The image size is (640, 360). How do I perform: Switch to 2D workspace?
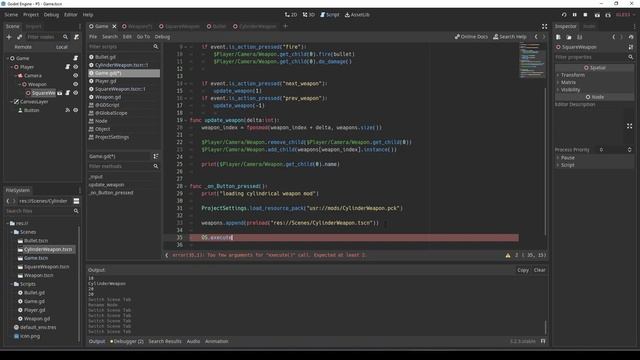click(291, 15)
